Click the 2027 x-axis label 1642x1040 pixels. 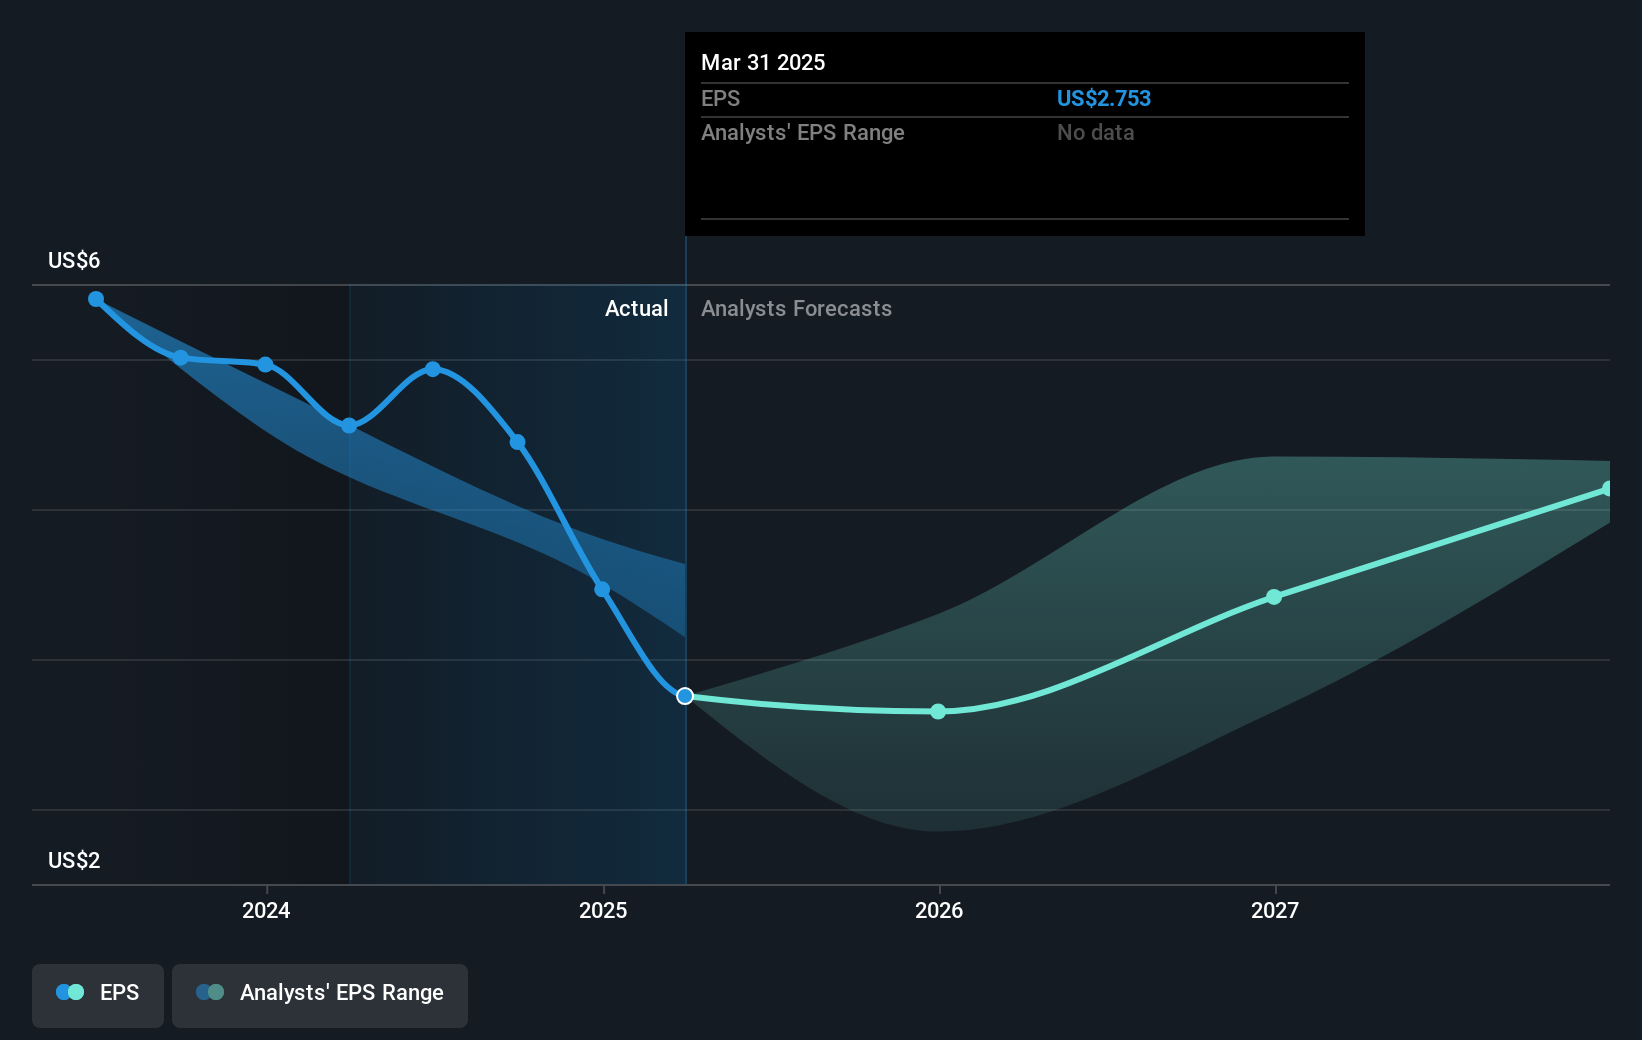tap(1275, 910)
